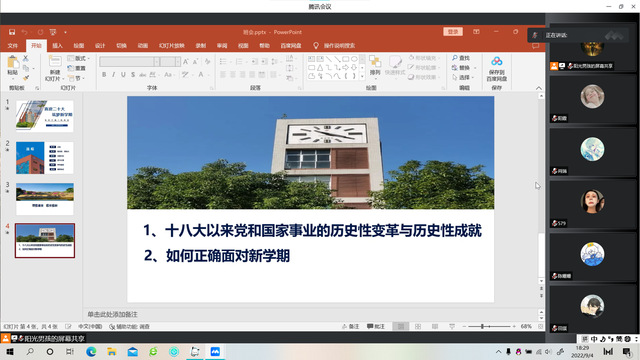This screenshot has width=640, height=360.
Task: Open font name dropdown arrow
Action: point(157,62)
